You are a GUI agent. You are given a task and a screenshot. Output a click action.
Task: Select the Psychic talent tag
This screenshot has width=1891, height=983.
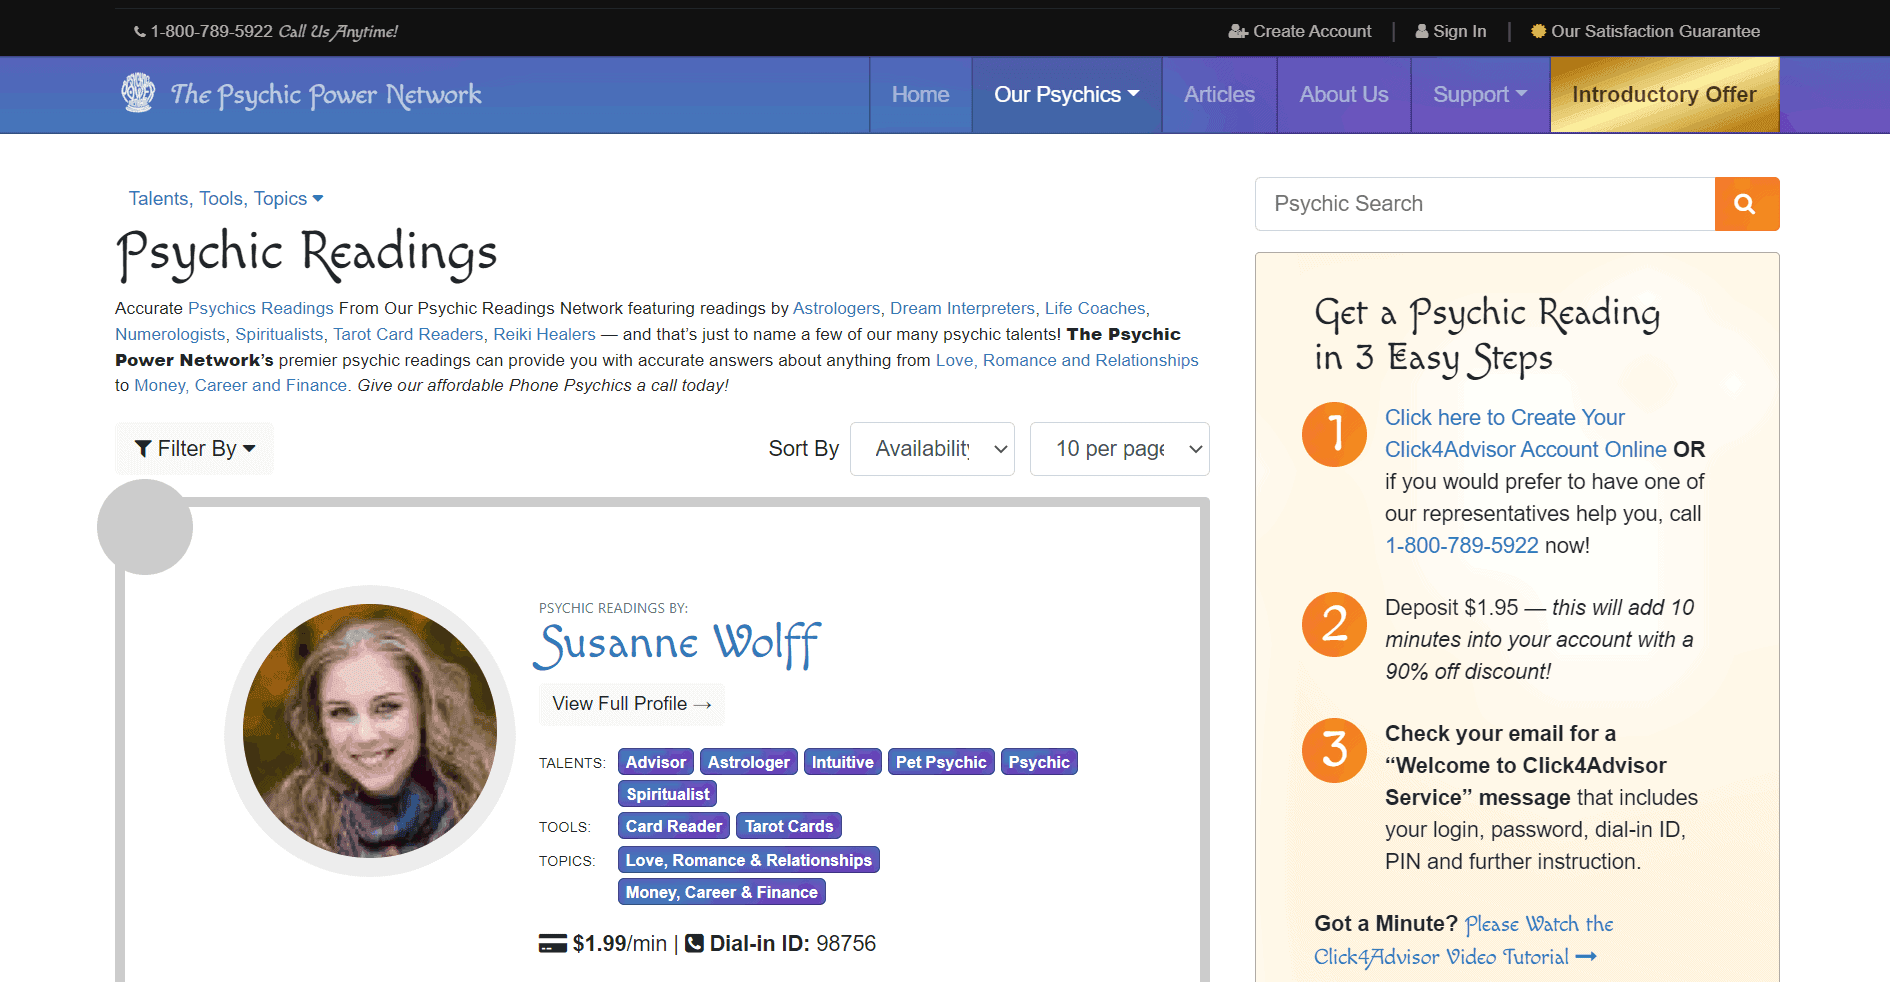coord(1039,762)
